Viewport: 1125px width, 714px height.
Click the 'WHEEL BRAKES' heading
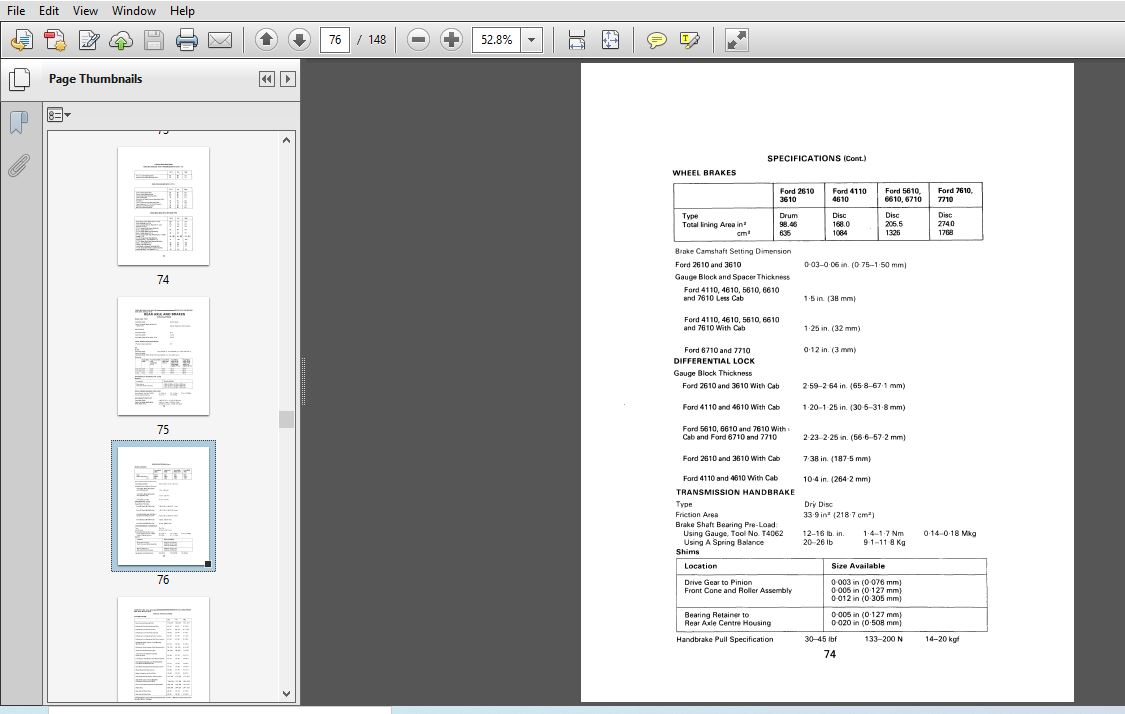(704, 173)
